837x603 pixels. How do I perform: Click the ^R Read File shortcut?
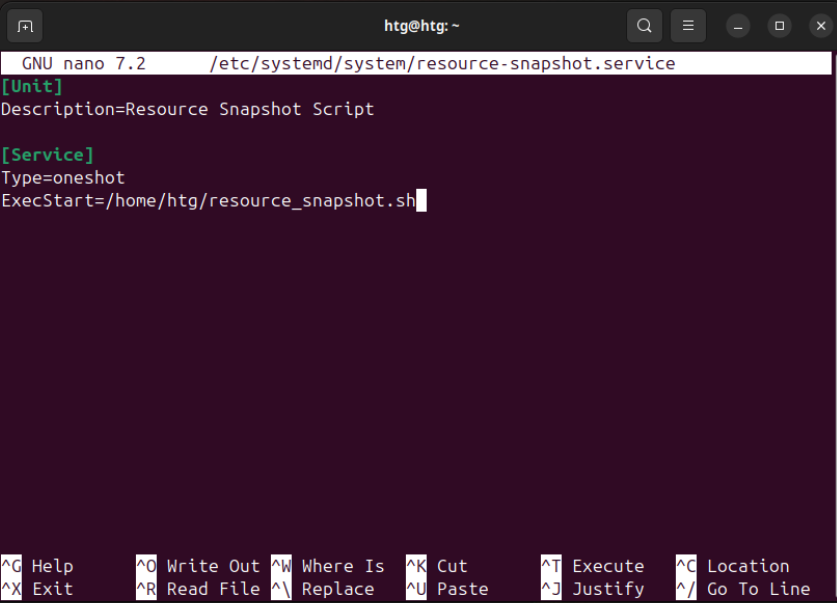click(198, 589)
